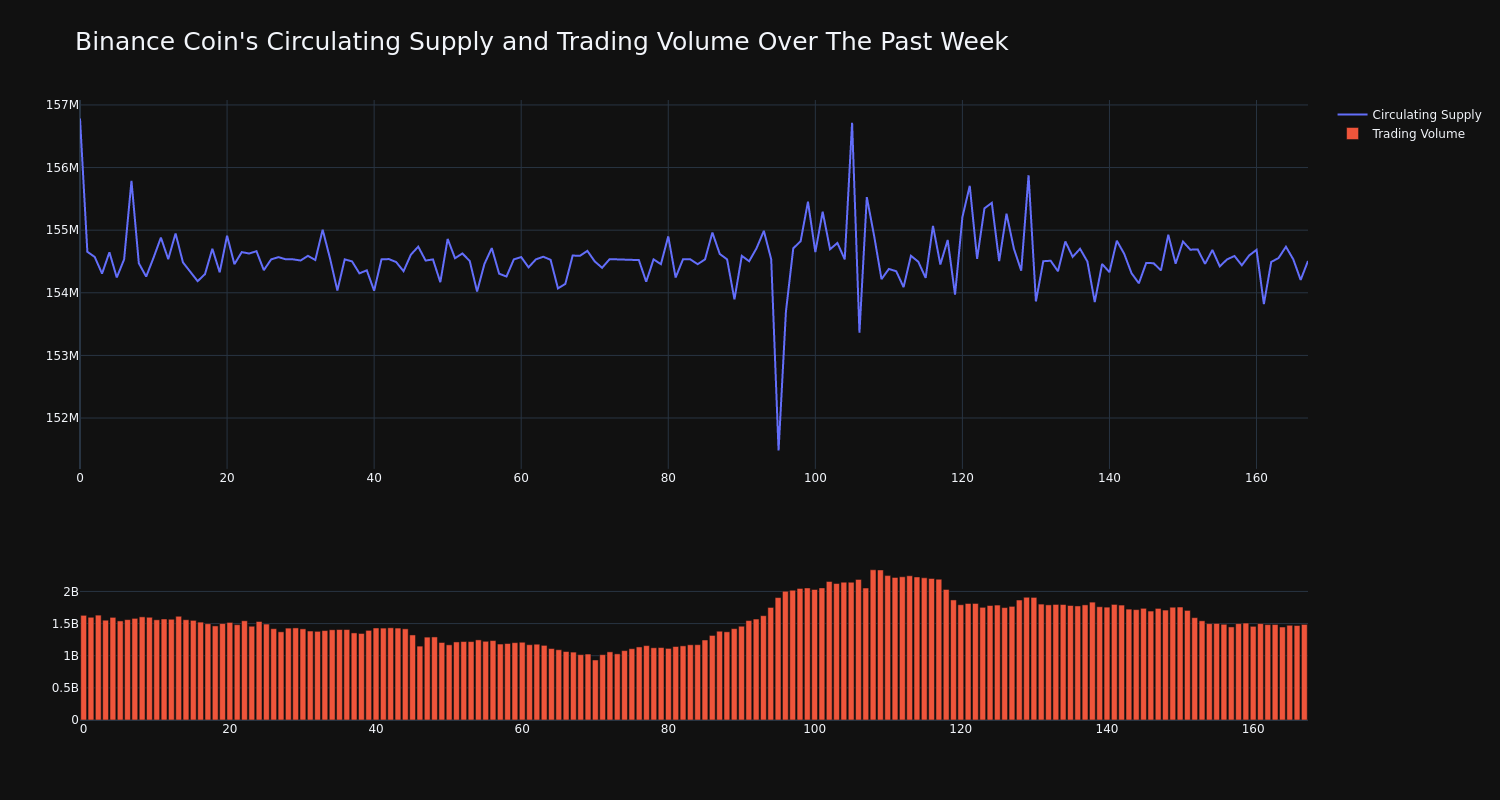Click the 1B volume axis label
This screenshot has width=1500, height=800.
[x=71, y=656]
